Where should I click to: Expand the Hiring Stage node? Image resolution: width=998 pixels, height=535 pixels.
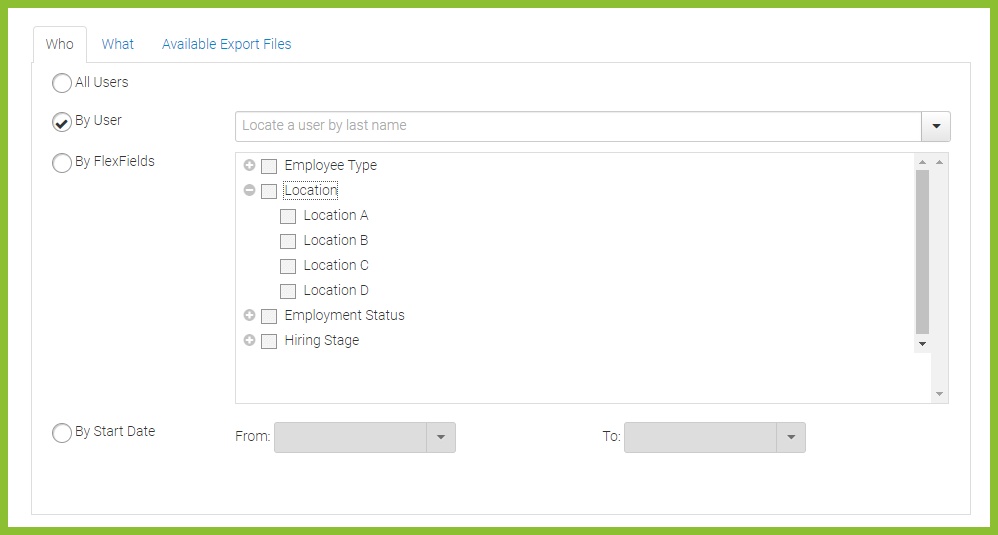[250, 340]
